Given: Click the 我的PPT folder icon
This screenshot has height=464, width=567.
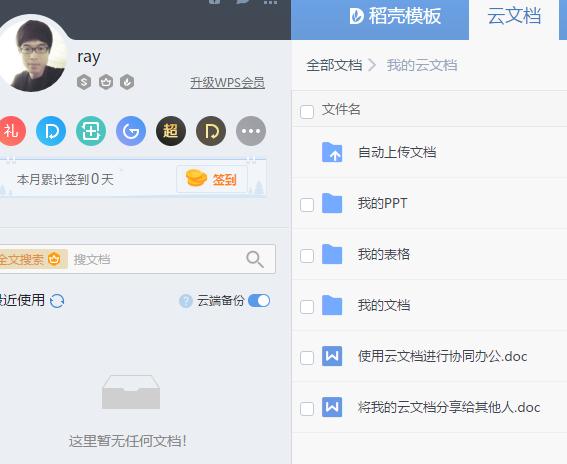Looking at the screenshot, I should point(332,203).
